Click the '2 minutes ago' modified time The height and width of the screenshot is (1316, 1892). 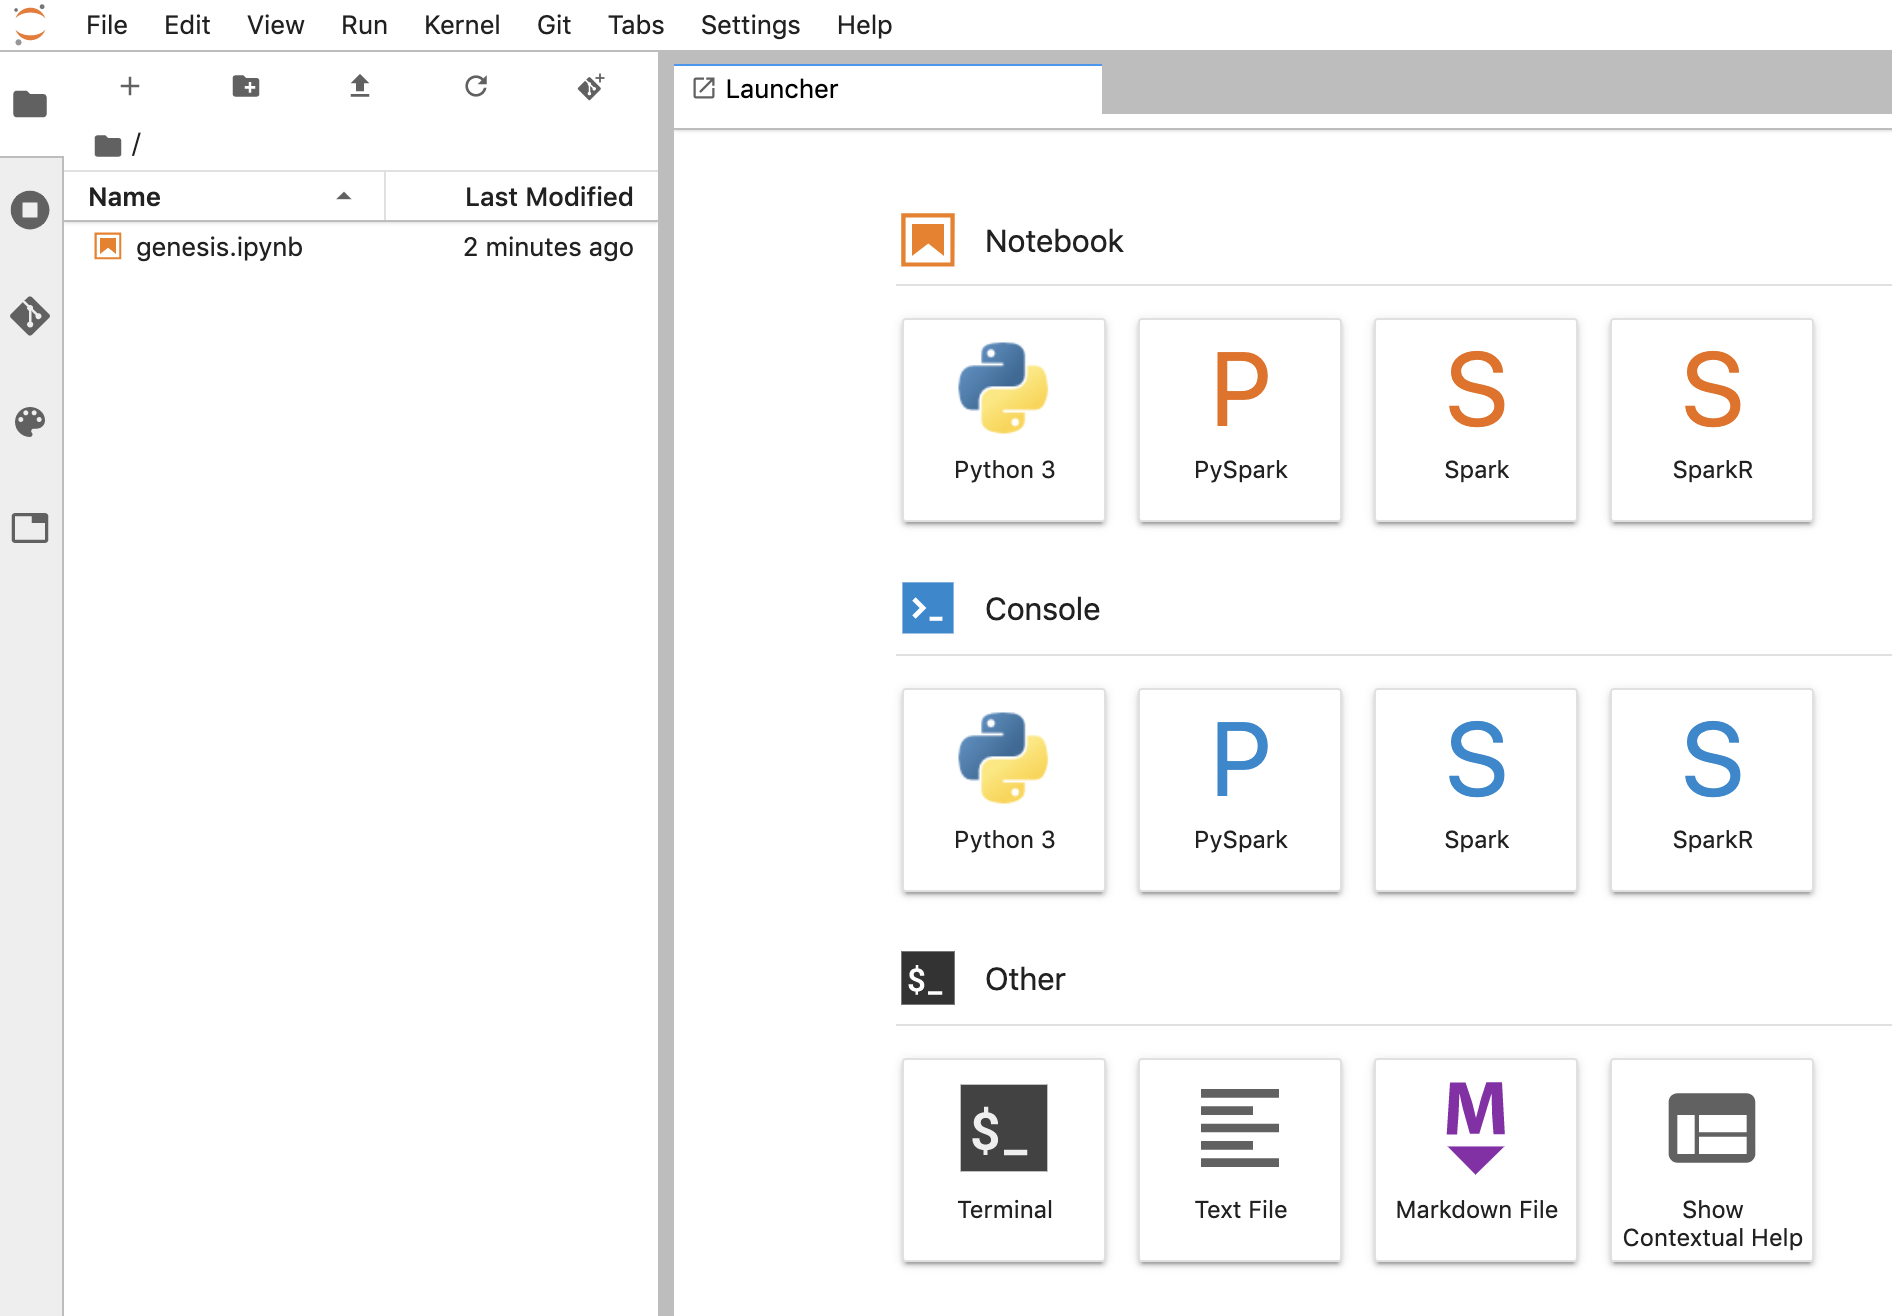[x=548, y=247]
